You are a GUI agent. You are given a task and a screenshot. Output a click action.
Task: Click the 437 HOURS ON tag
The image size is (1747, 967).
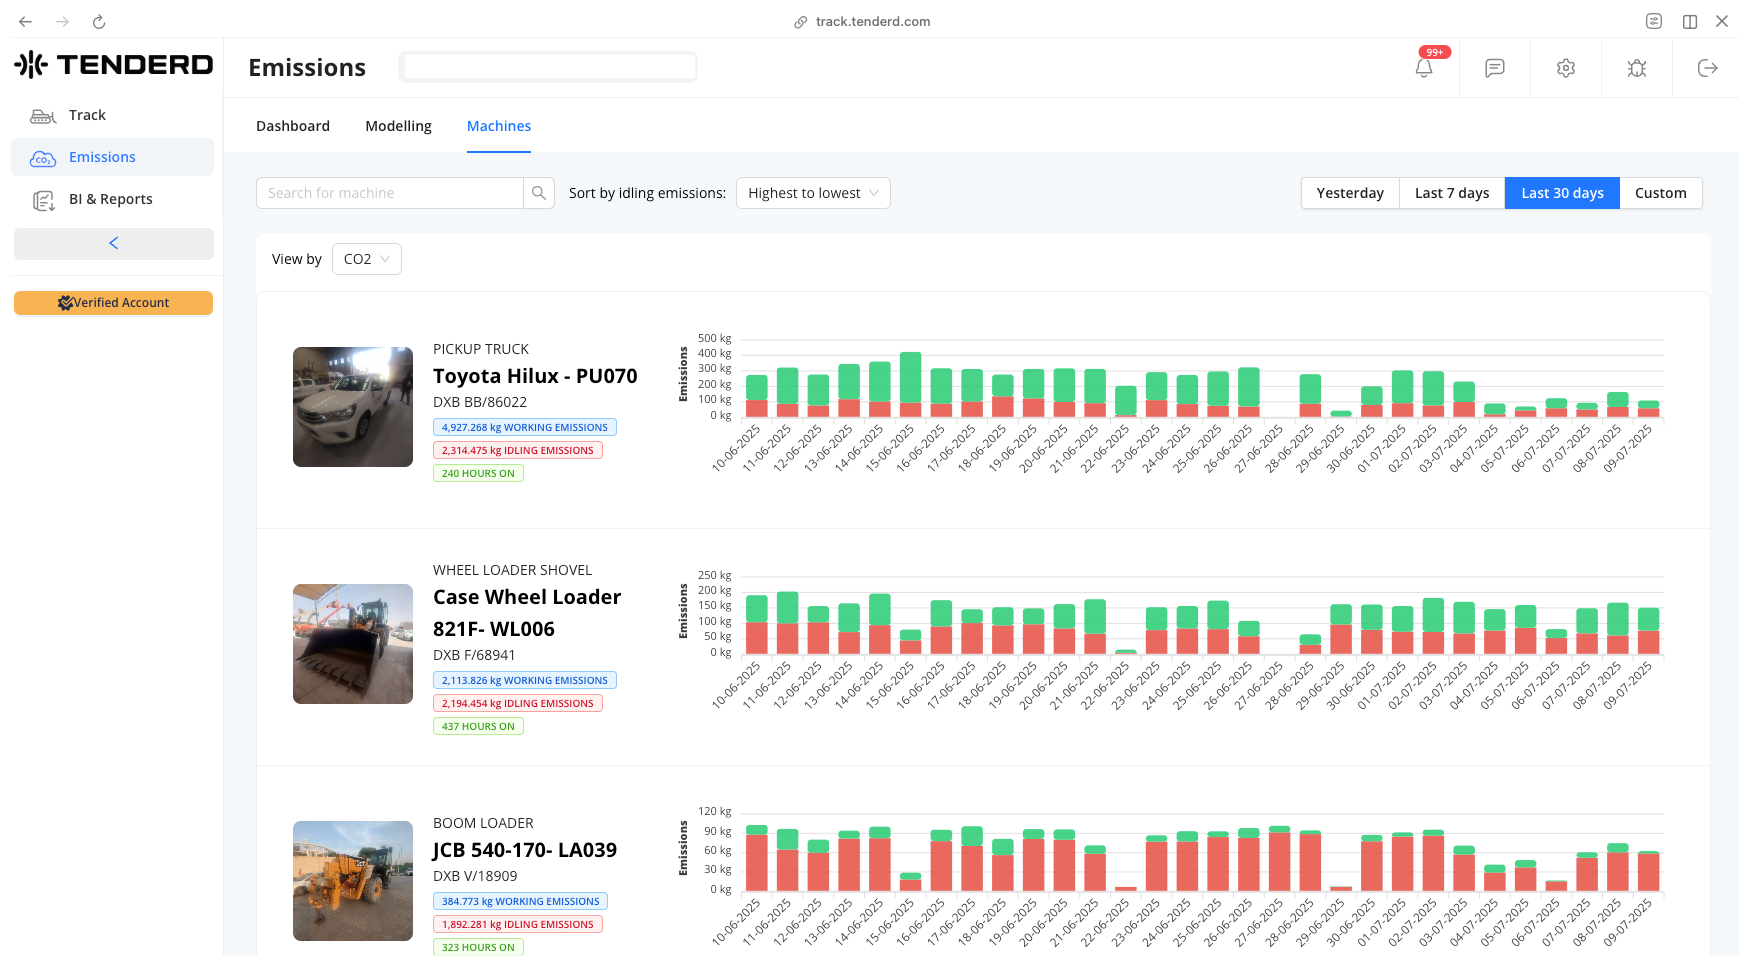478,726
